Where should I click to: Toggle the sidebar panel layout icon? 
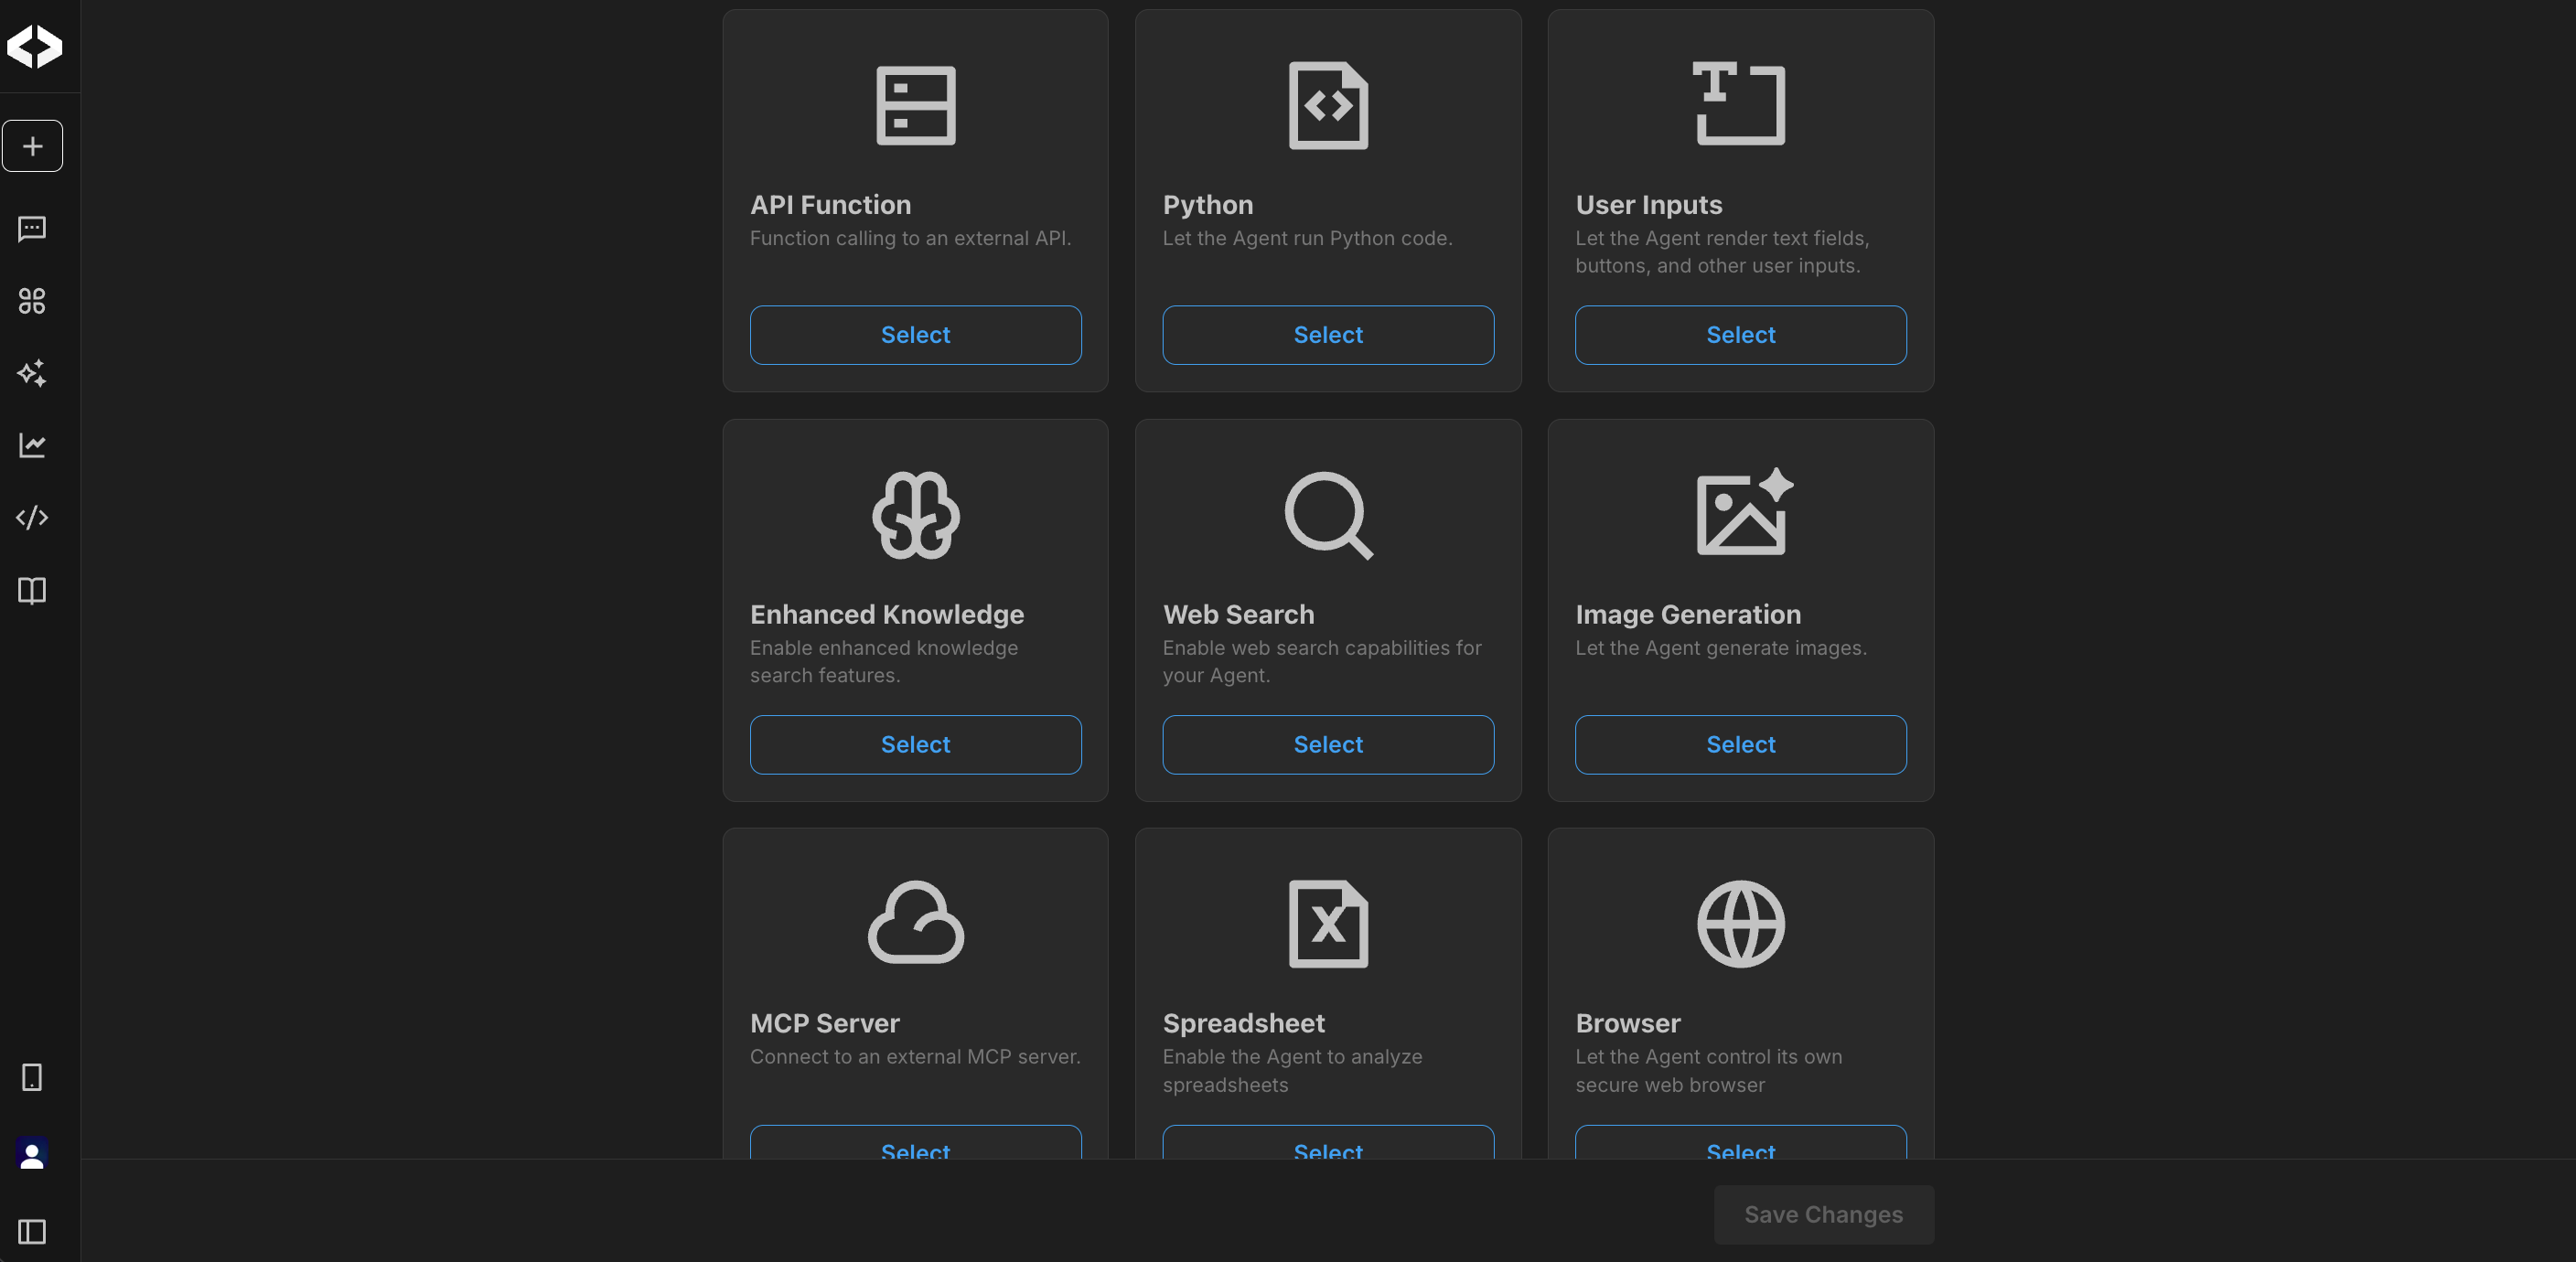click(x=32, y=1231)
